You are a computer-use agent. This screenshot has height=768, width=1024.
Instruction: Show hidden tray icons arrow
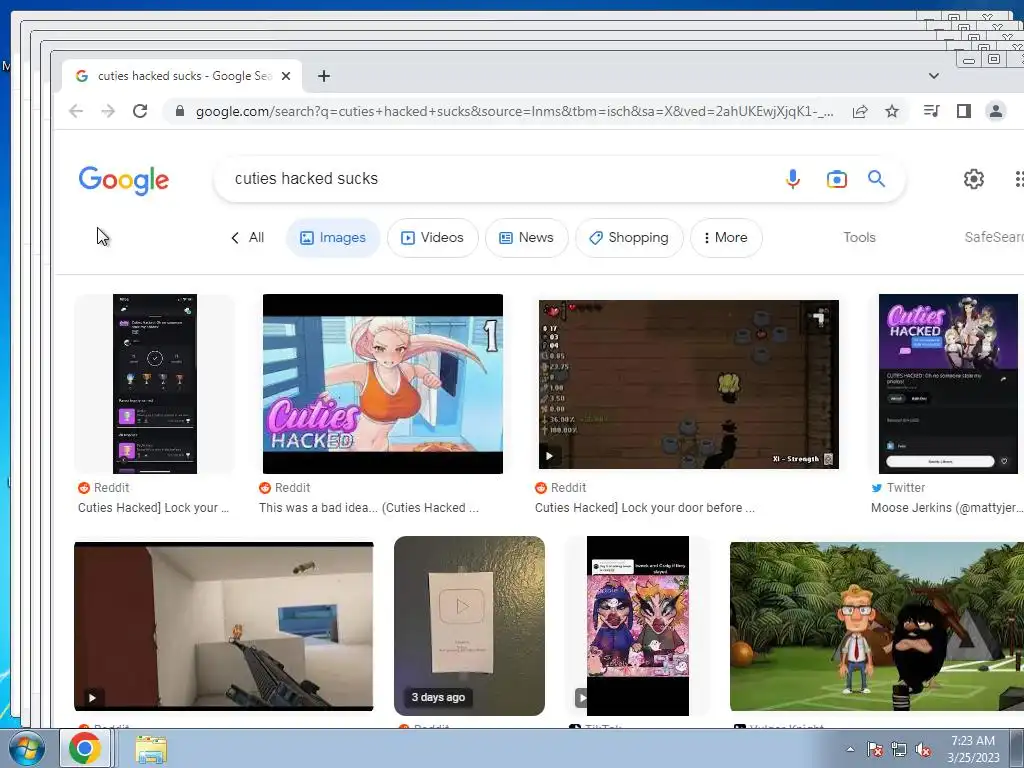tap(850, 749)
